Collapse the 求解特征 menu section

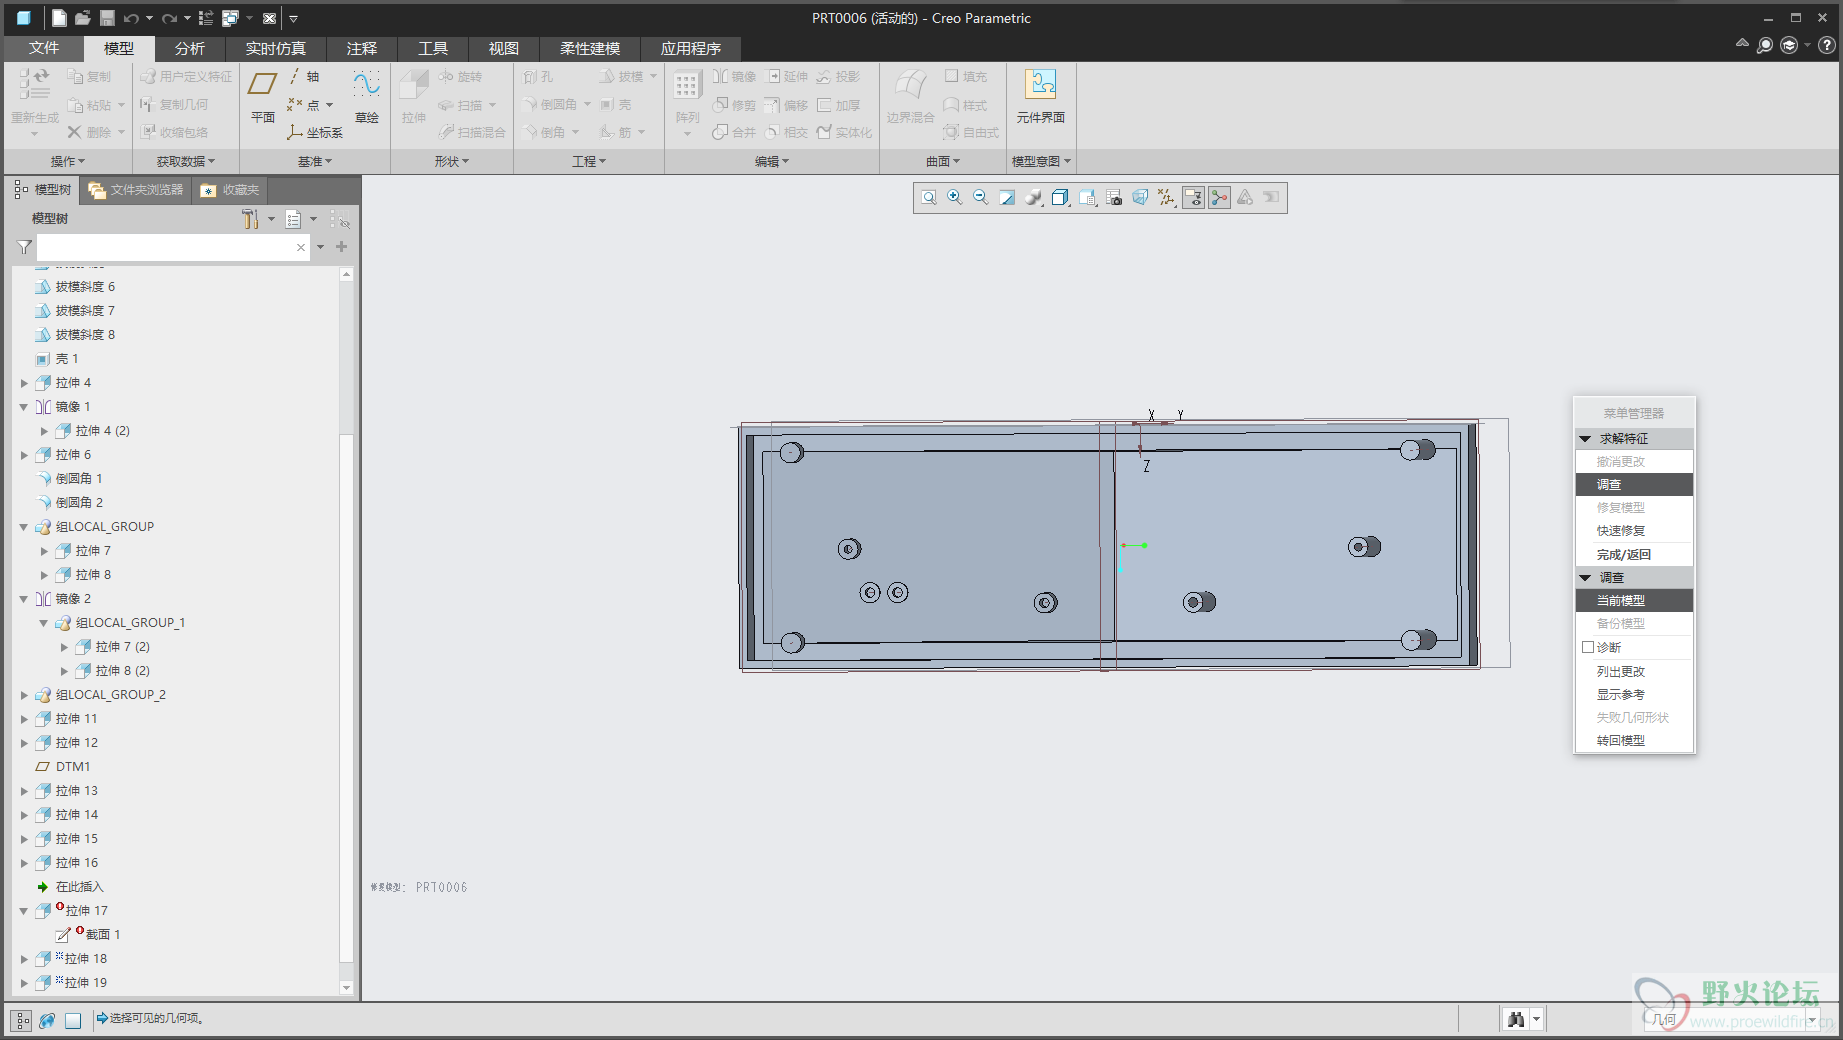coord(1585,439)
